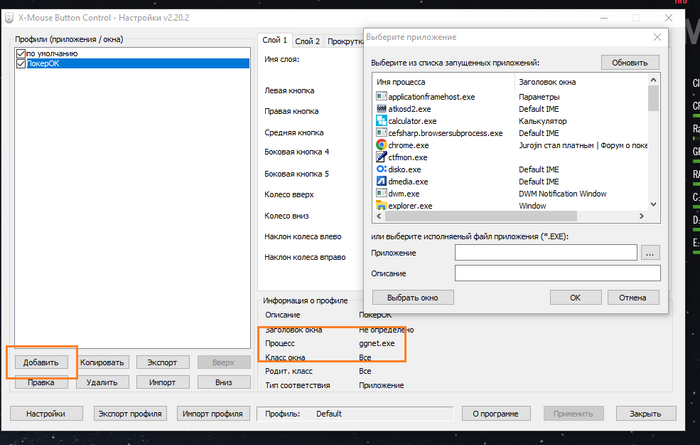Click the horizontal scroll left arrow
Image resolution: width=700 pixels, height=445 pixels.
click(x=379, y=216)
